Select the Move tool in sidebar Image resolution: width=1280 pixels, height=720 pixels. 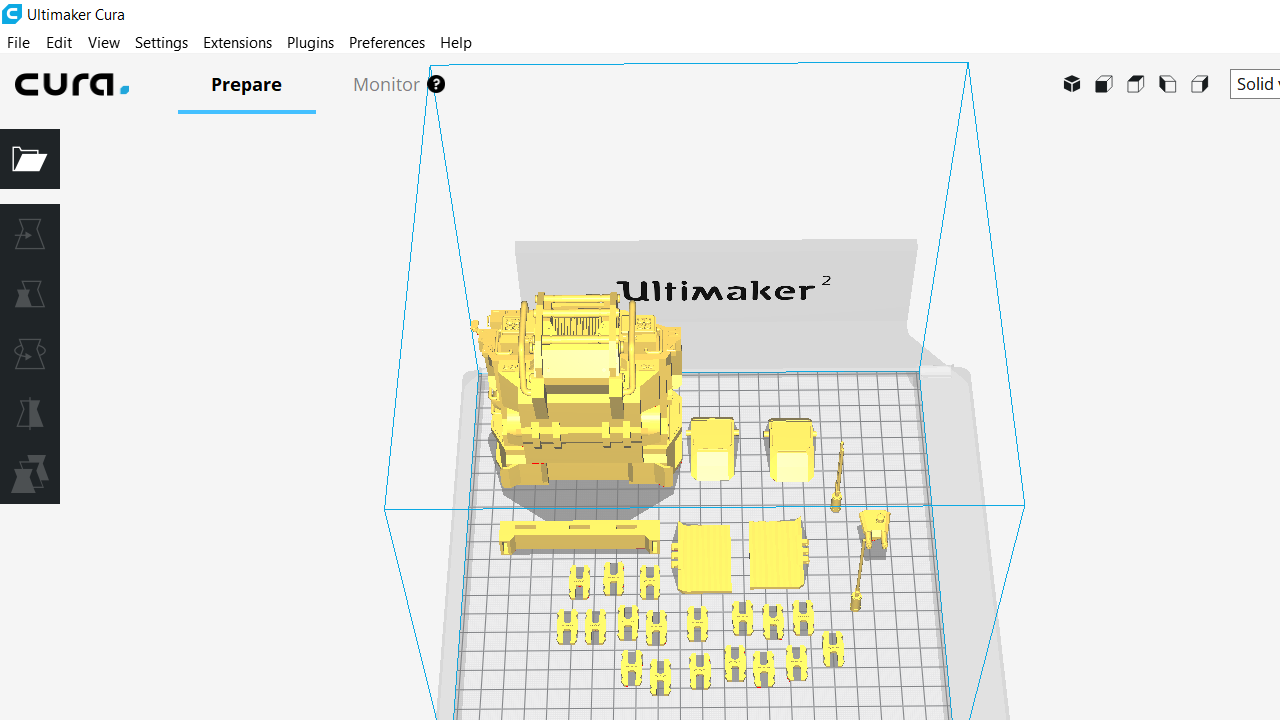pyautogui.click(x=30, y=234)
